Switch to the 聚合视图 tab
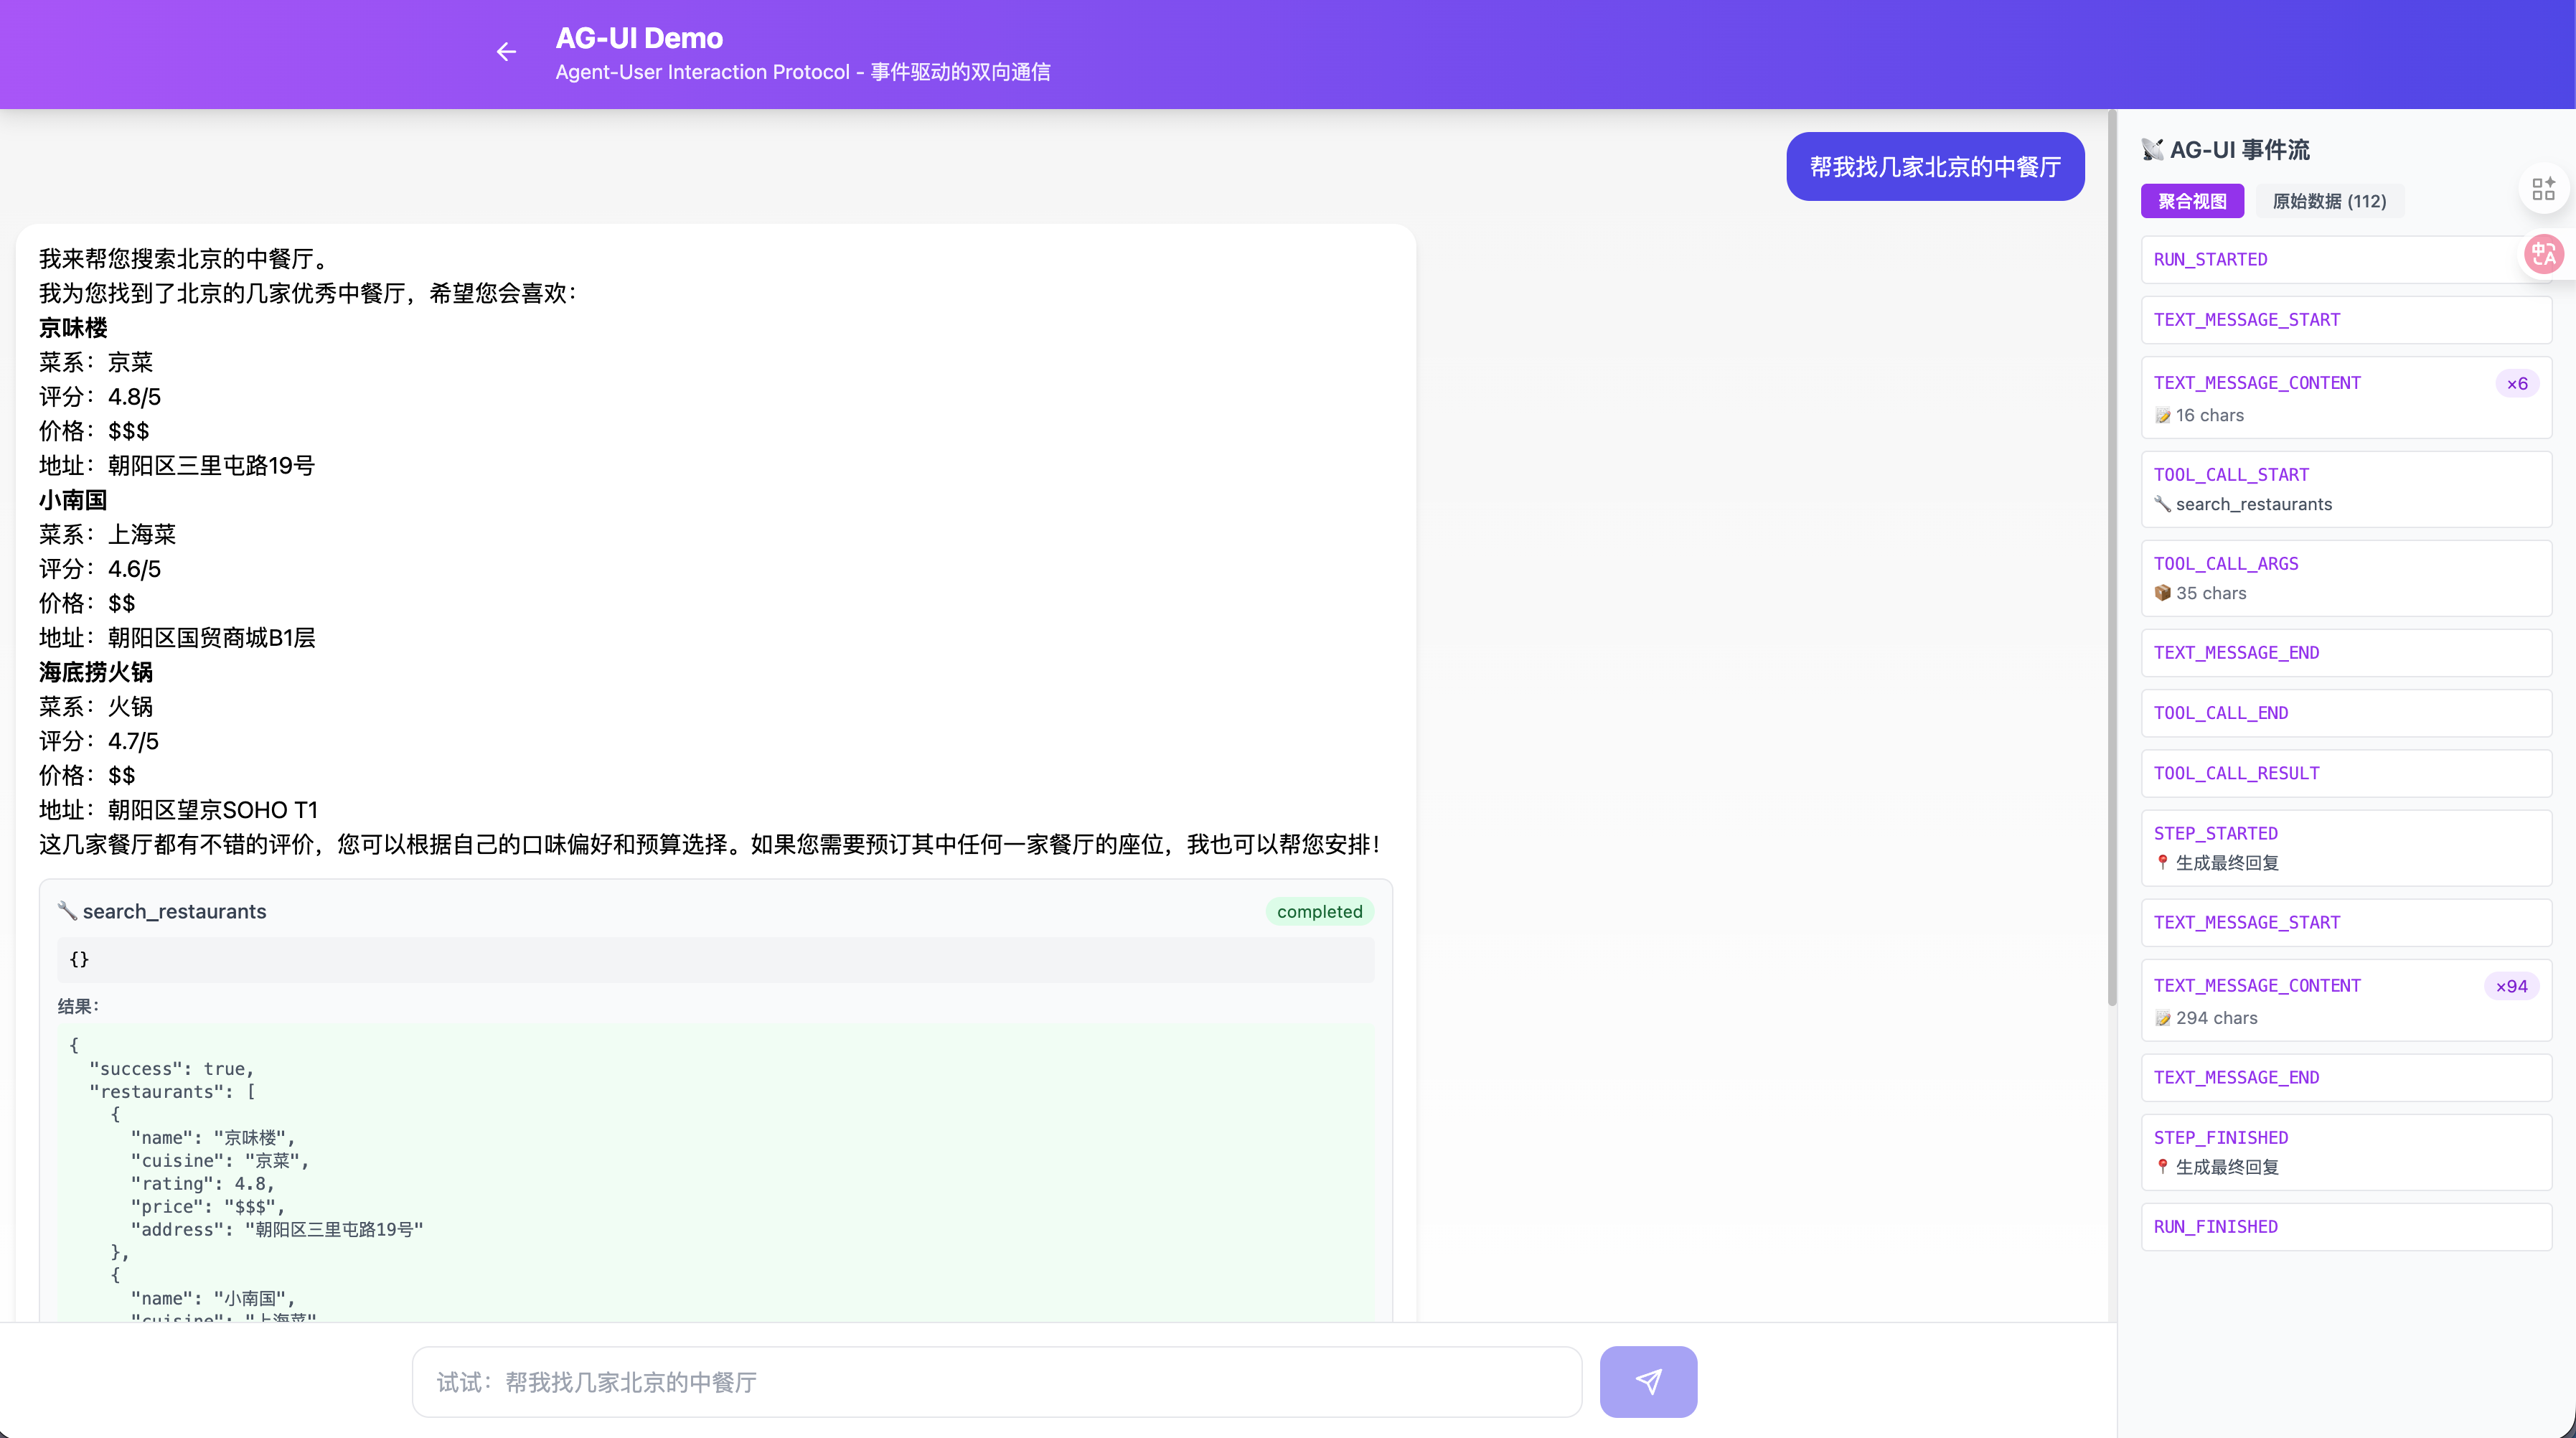The width and height of the screenshot is (2576, 1438). click(2192, 201)
